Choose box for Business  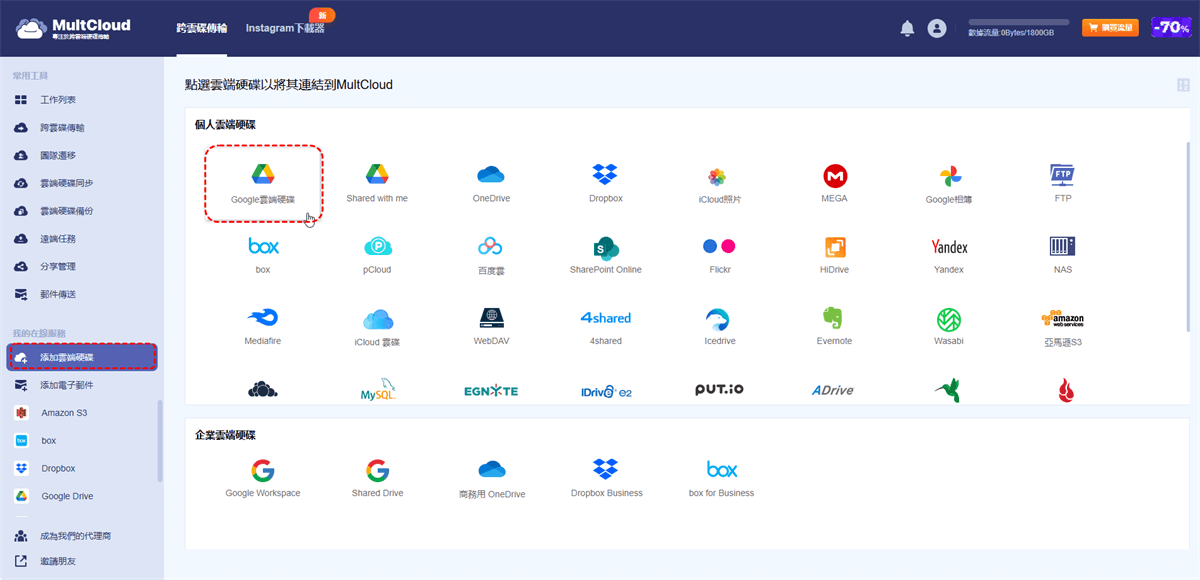tap(721, 479)
